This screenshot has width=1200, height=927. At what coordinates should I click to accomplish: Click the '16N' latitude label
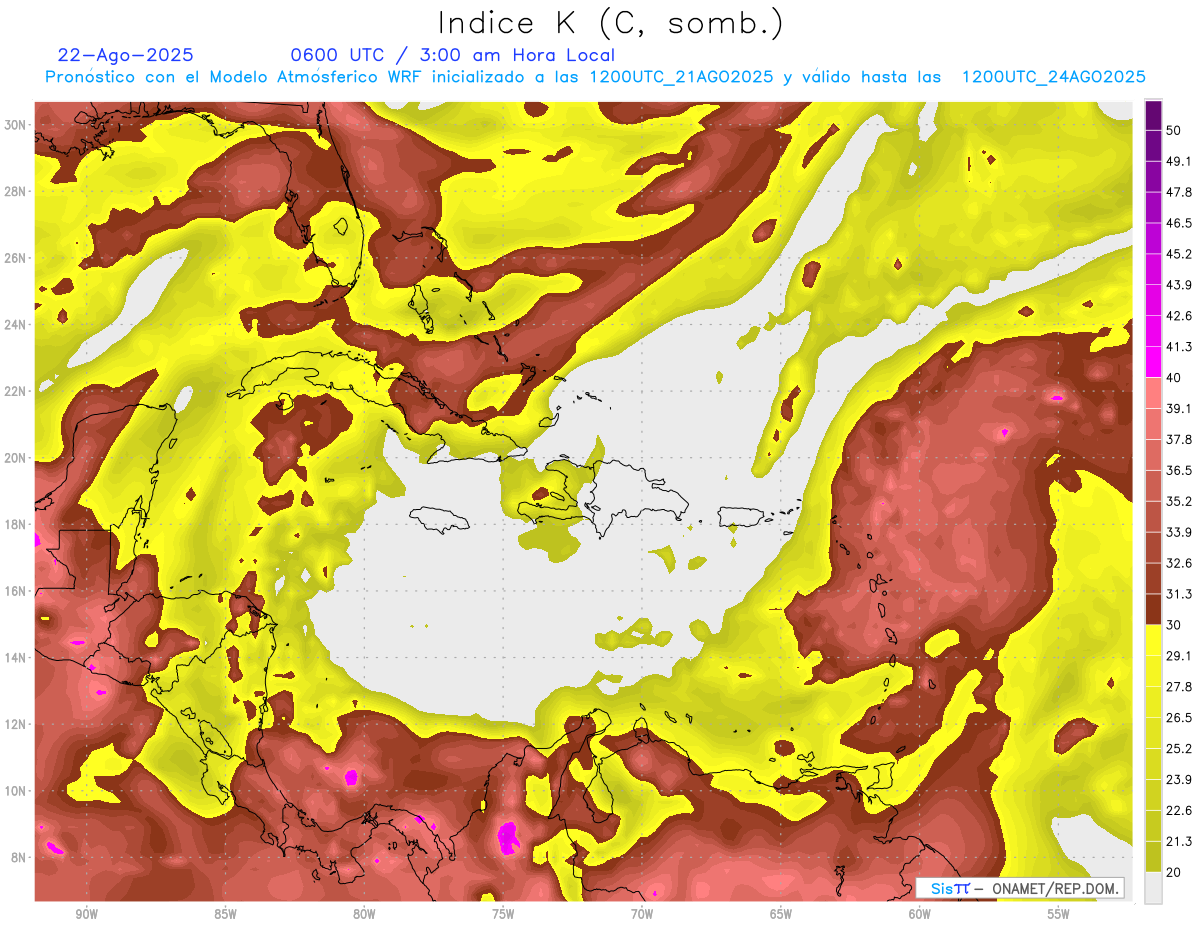(17, 591)
